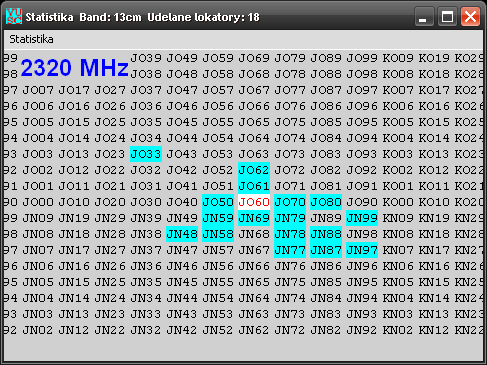This screenshot has height=365, width=487.
Task: Select highlighted locator JN99
Action: (x=362, y=218)
